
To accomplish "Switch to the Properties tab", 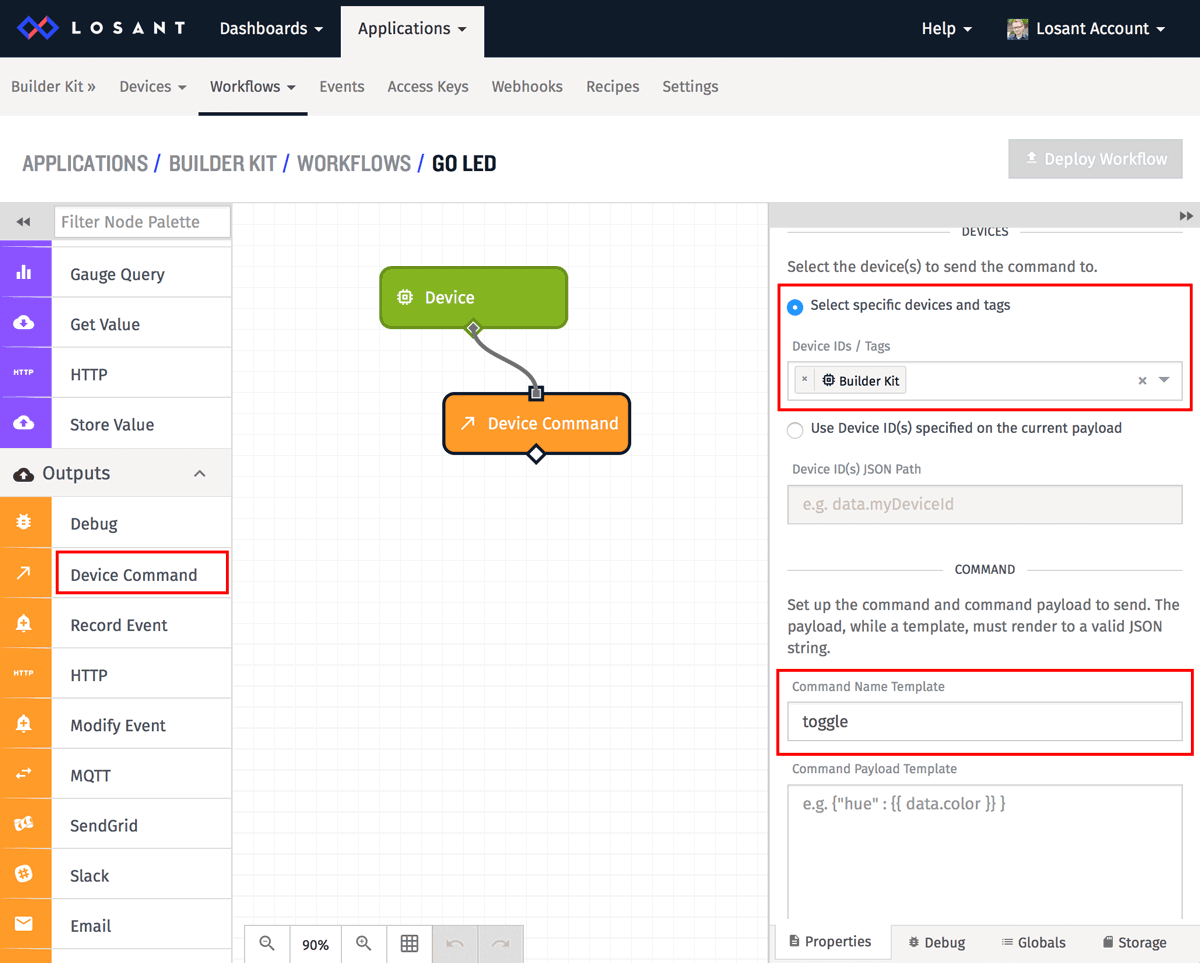I will (x=830, y=942).
